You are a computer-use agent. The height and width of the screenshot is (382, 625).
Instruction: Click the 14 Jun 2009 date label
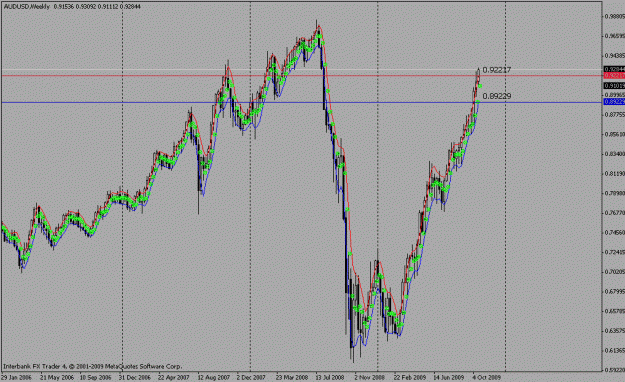click(448, 377)
